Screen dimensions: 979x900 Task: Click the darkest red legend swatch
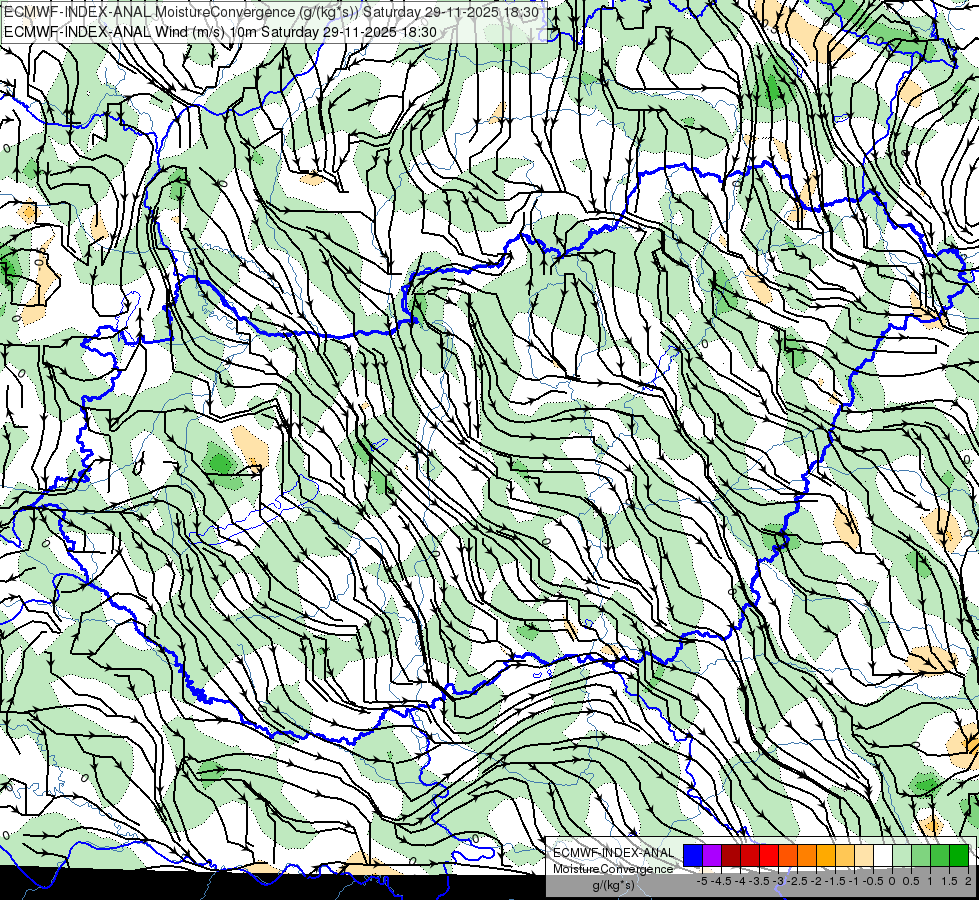731,855
